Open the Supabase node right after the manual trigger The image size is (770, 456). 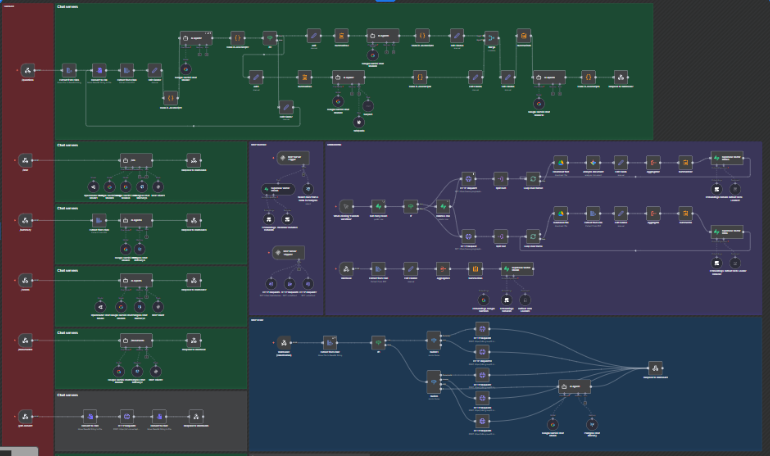pyautogui.click(x=378, y=206)
